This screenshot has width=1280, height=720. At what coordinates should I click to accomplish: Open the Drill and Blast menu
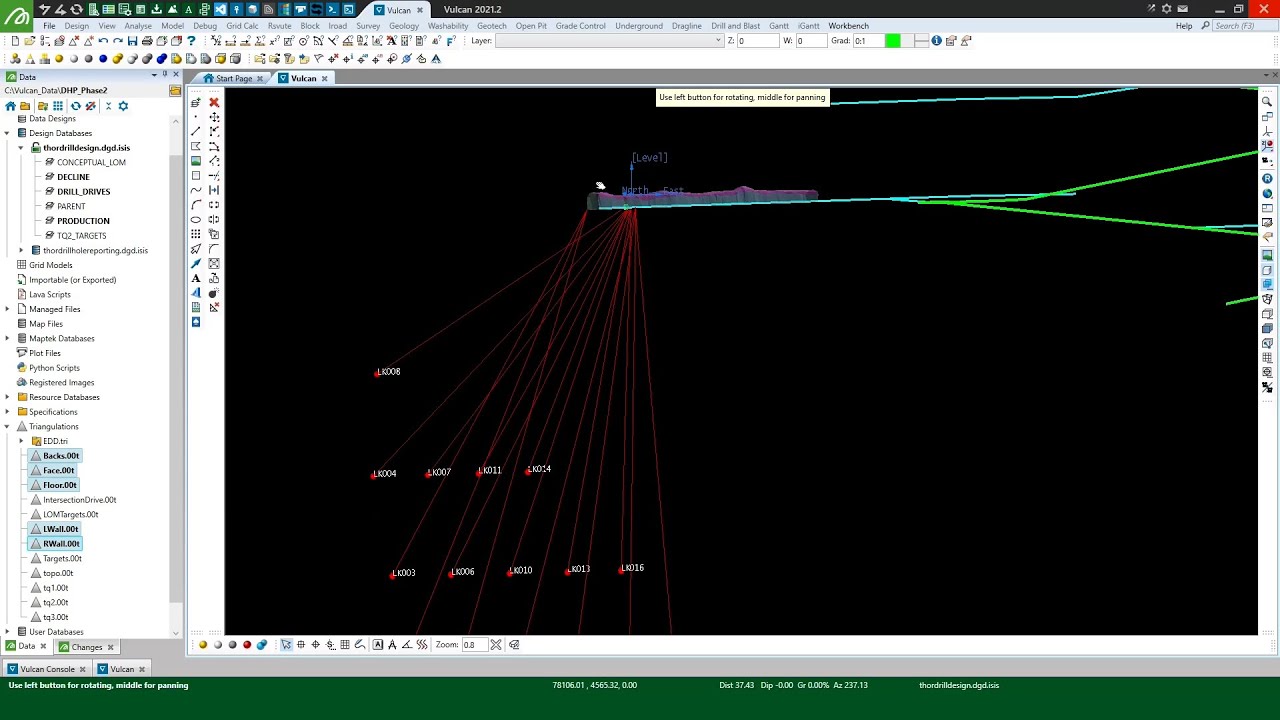[736, 26]
